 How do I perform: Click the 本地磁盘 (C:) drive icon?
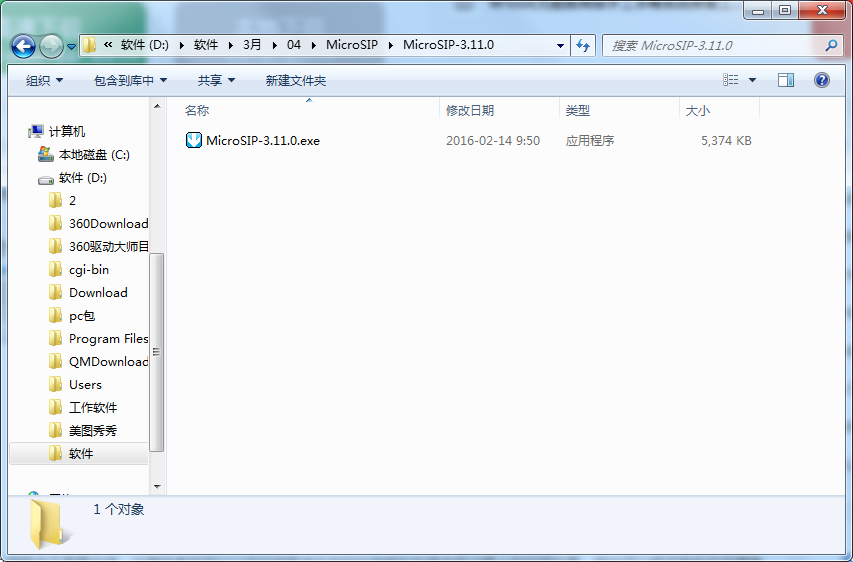tap(46, 155)
